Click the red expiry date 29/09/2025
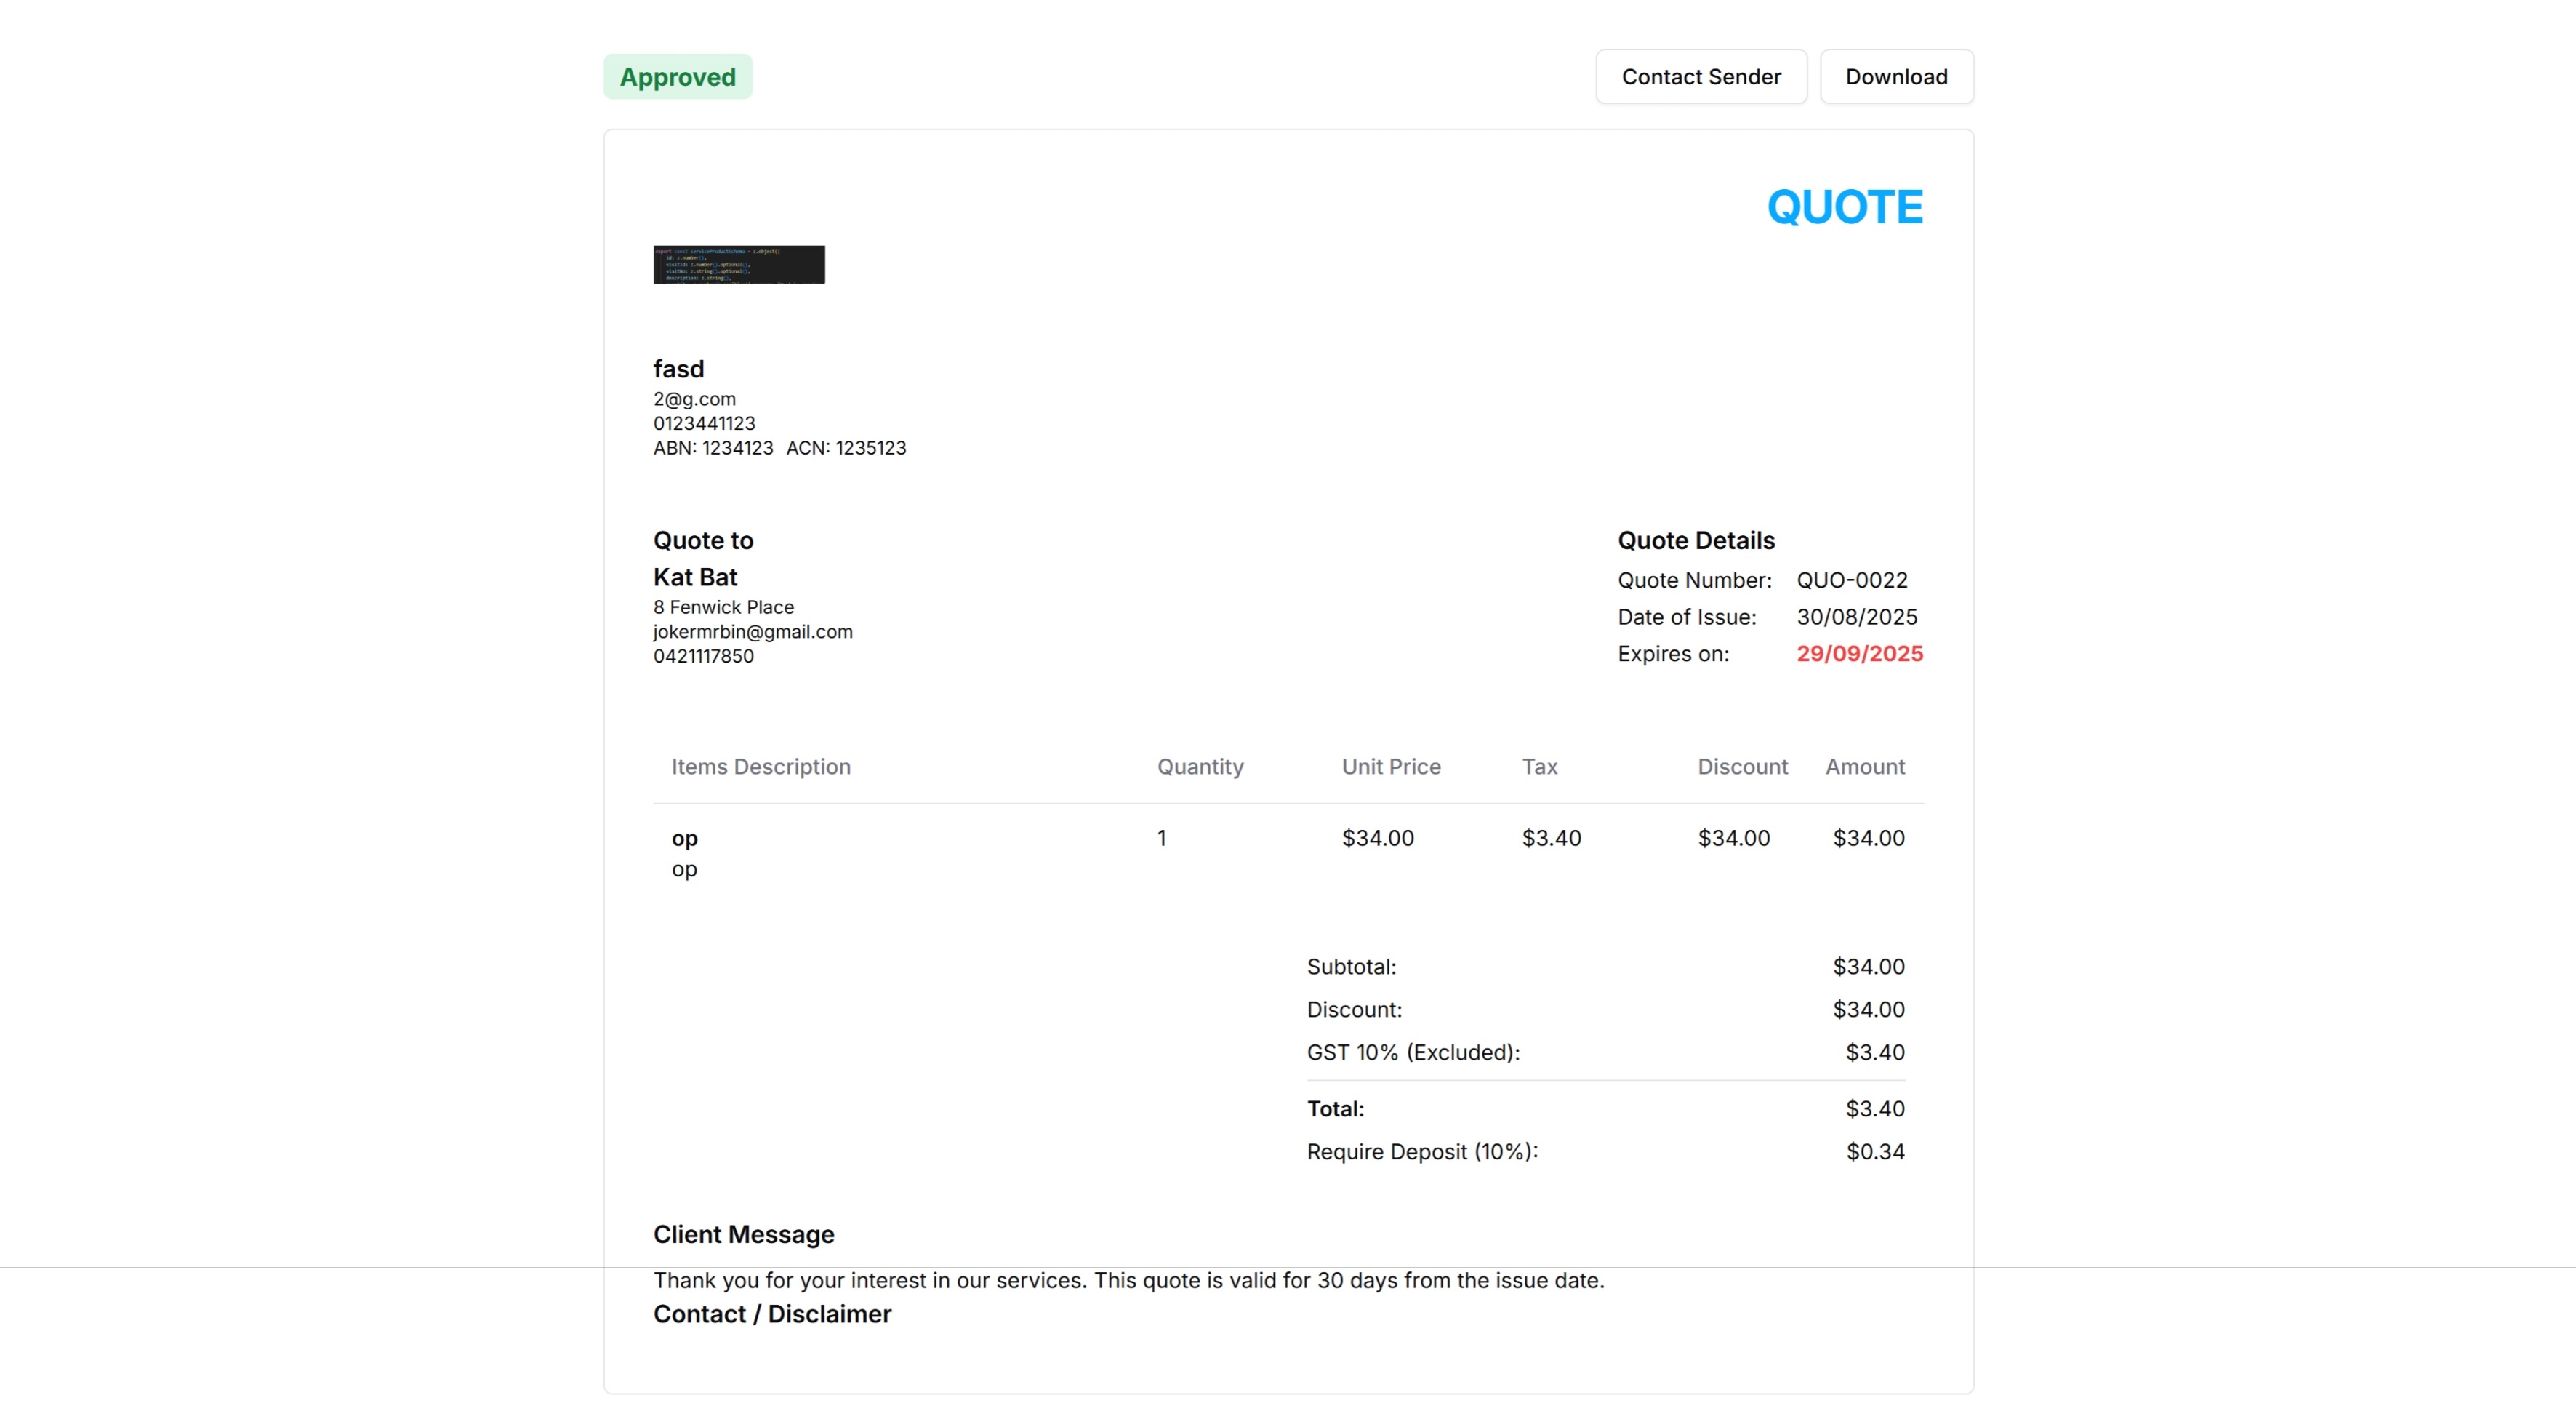 1859,654
